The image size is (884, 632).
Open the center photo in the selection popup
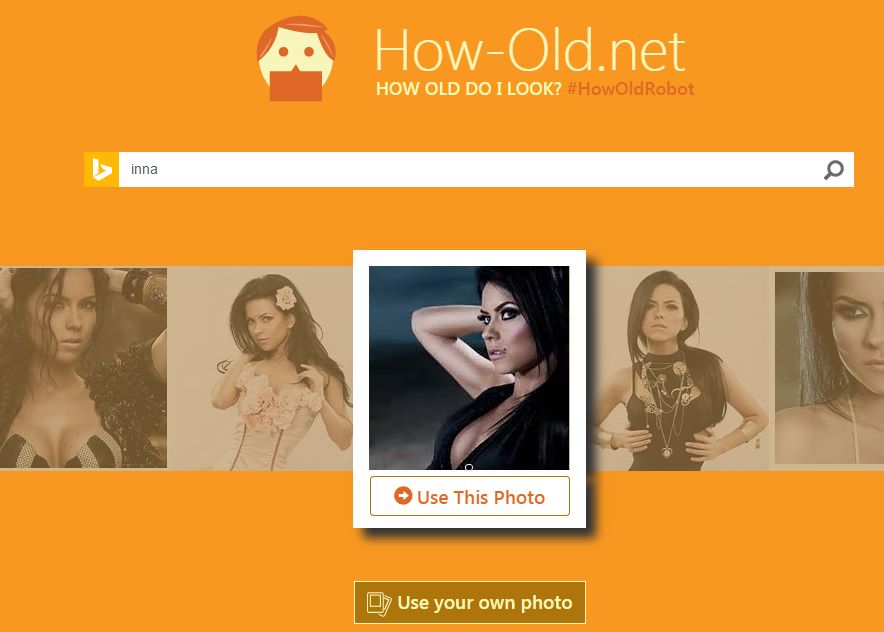(x=469, y=368)
